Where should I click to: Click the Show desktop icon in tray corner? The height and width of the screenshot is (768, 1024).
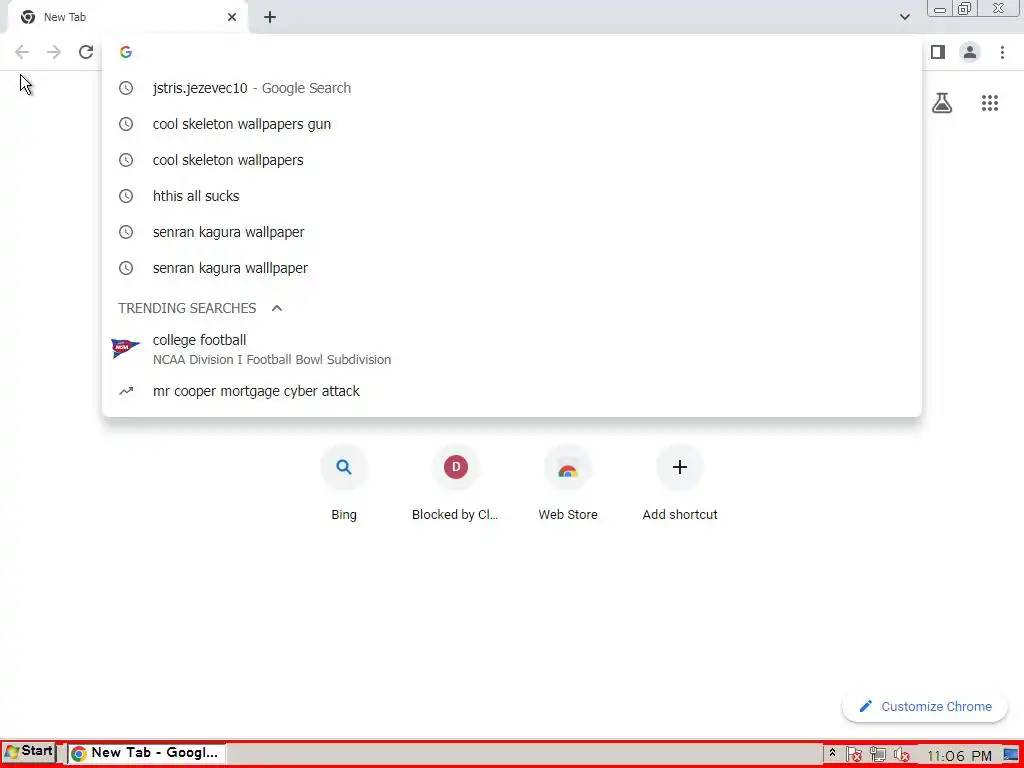[x=1011, y=755]
